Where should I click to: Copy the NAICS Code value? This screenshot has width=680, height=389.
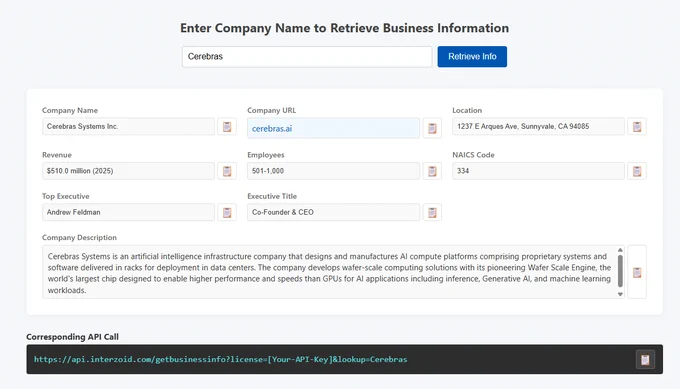(x=637, y=171)
